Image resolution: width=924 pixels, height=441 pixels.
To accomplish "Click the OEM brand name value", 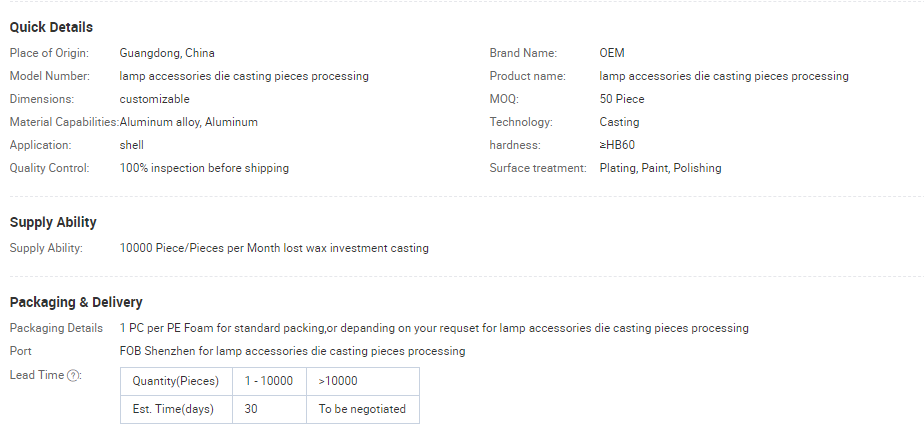I will point(612,53).
